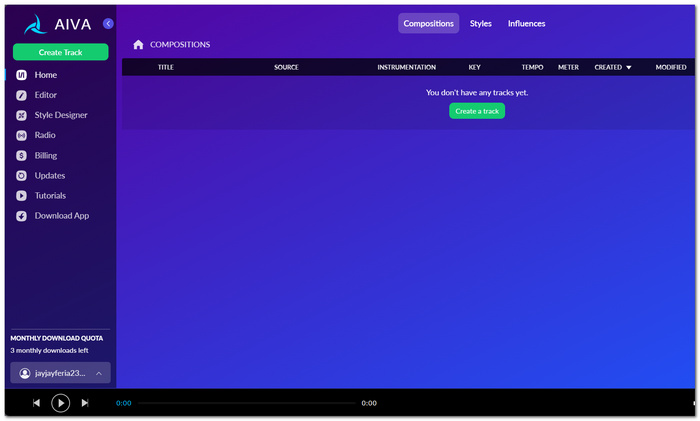Switch to the Influences tab
The width and height of the screenshot is (700, 421).
pos(526,24)
